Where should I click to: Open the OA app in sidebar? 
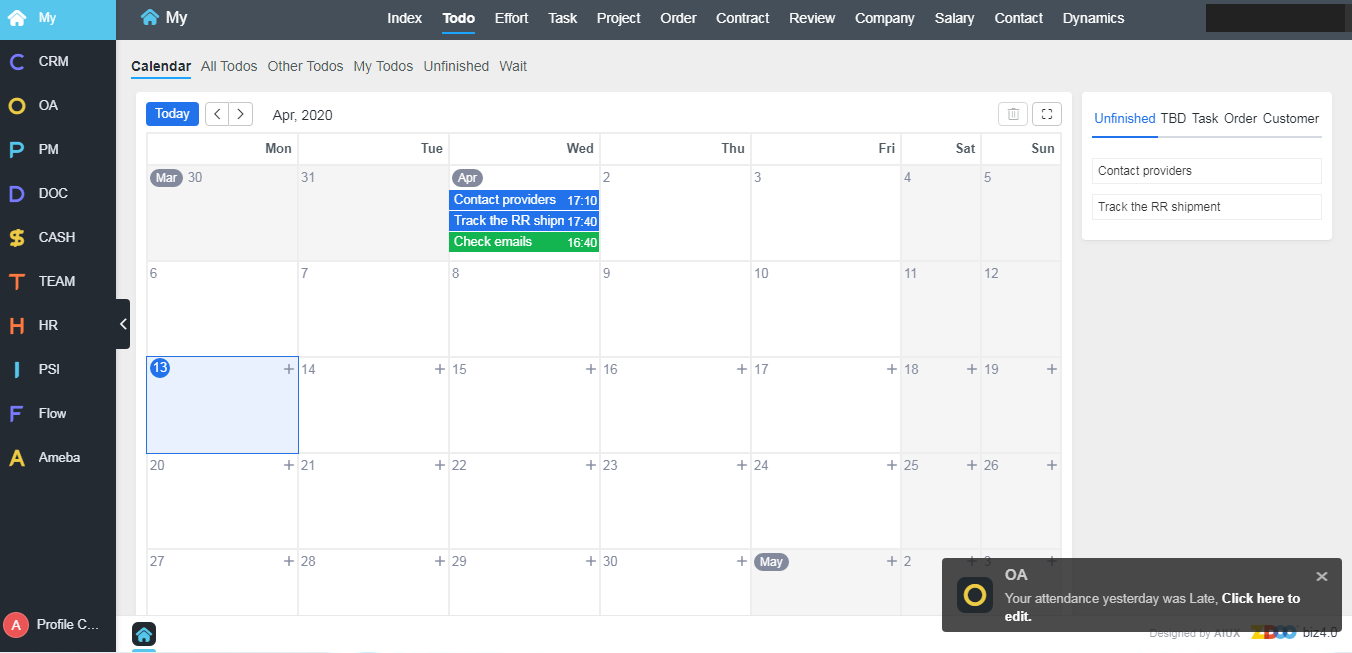point(58,105)
